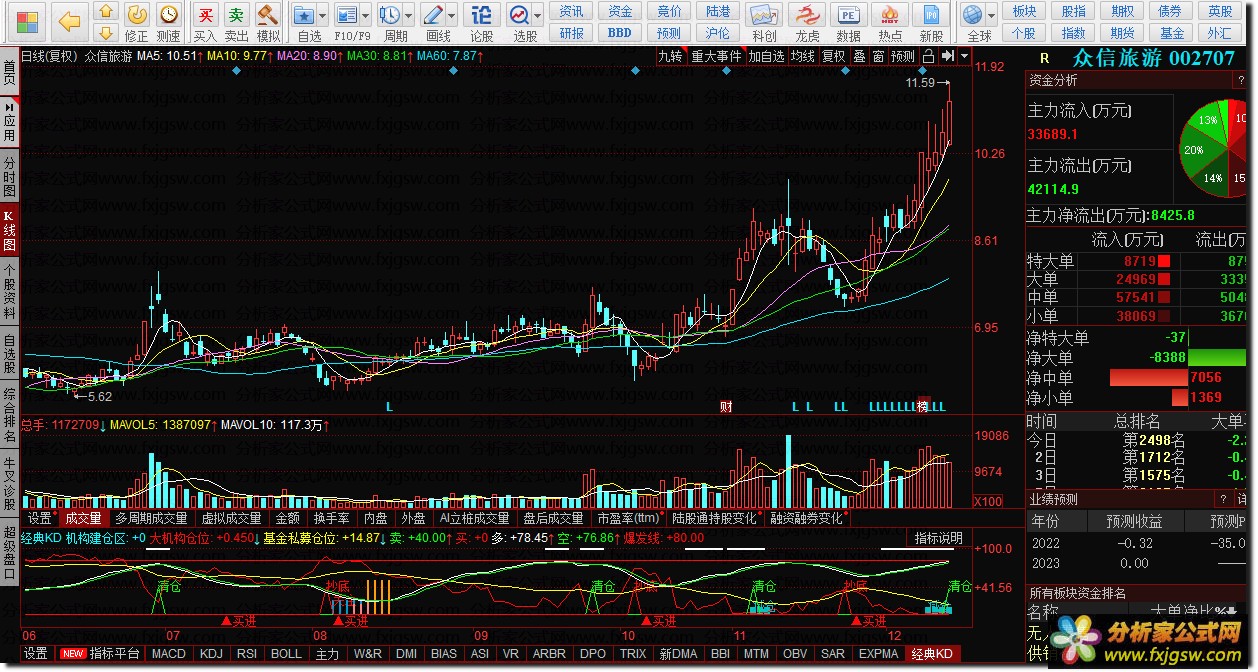
Task: Click the arrow-to-bar icon in chart header
Action: coord(947,56)
